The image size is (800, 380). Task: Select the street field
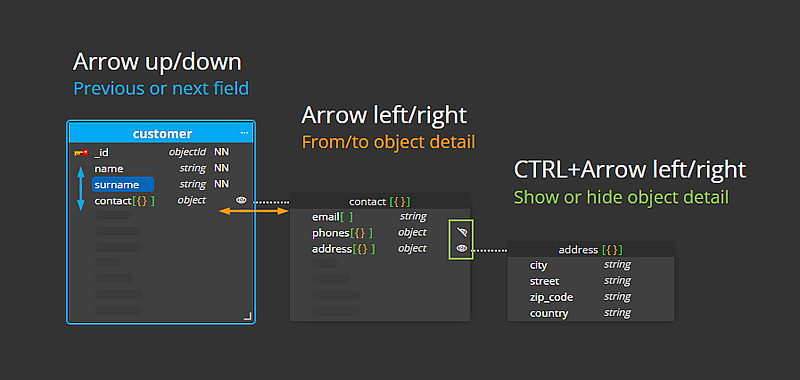pos(544,281)
